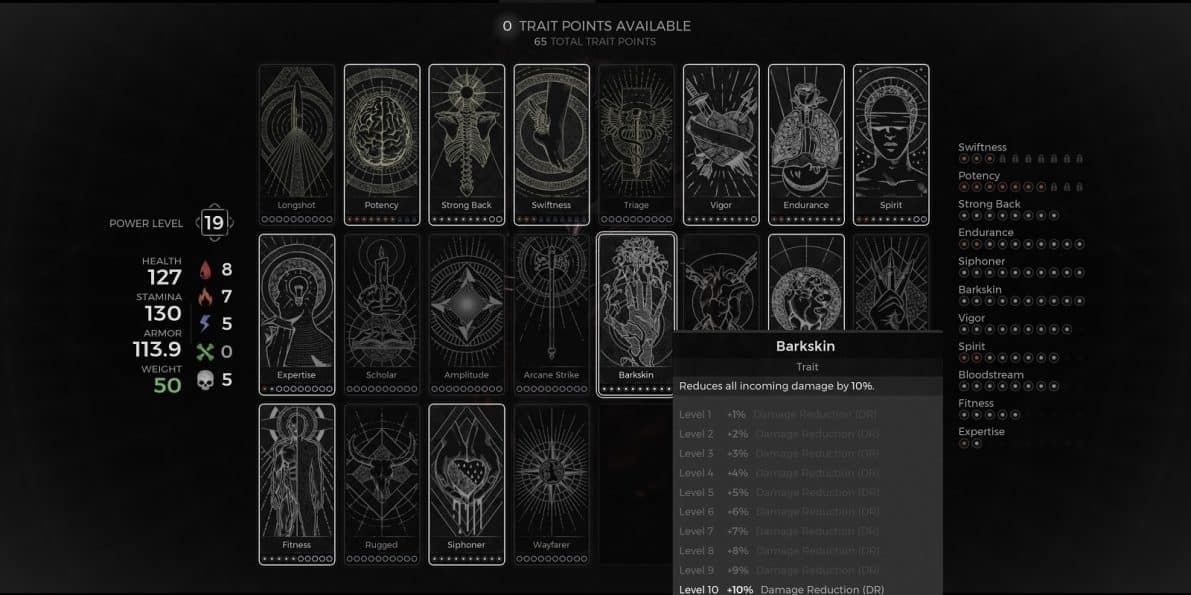This screenshot has height=595, width=1191.
Task: Click the red bleed resistance icon
Action: click(x=205, y=270)
